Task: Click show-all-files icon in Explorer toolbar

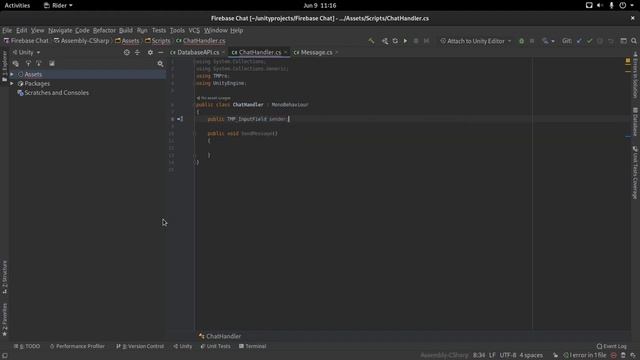Action: coord(52,64)
